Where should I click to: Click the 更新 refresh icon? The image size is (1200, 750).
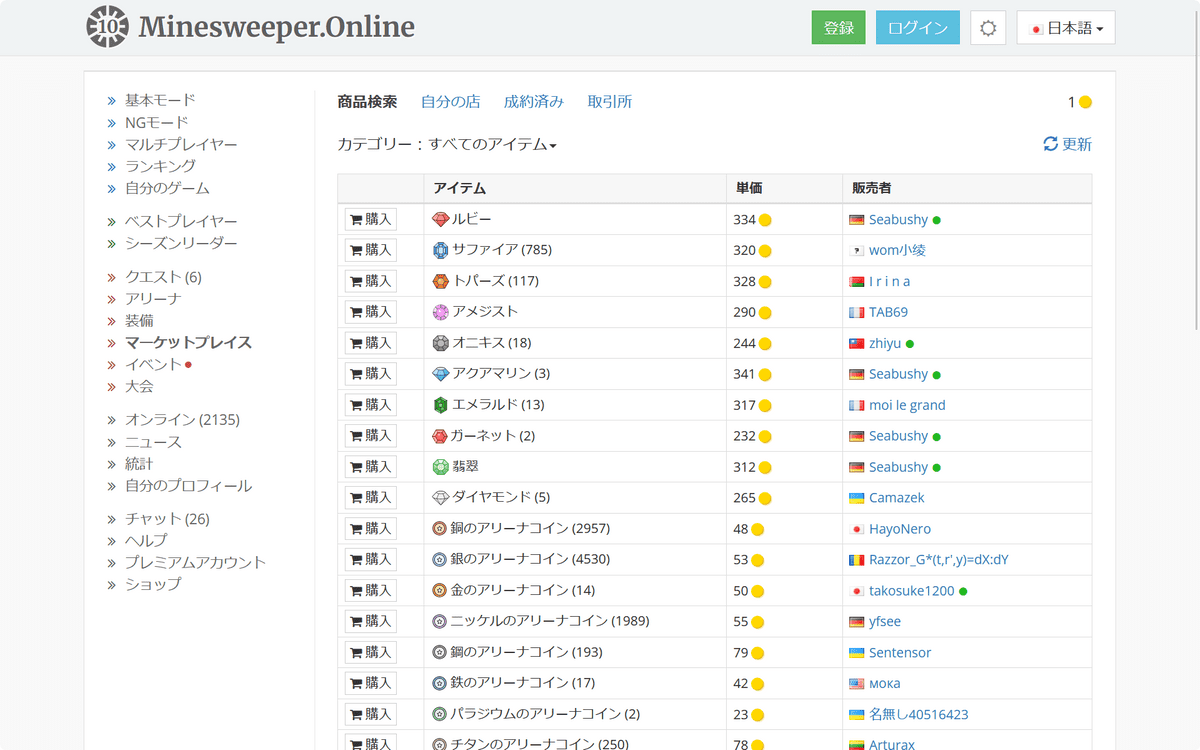(x=1050, y=144)
